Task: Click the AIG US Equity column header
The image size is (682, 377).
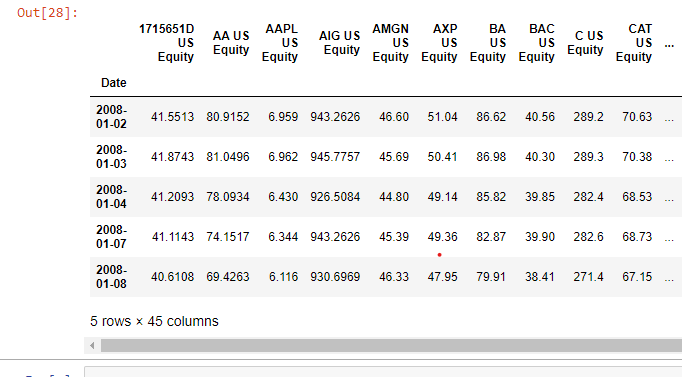Action: click(339, 43)
